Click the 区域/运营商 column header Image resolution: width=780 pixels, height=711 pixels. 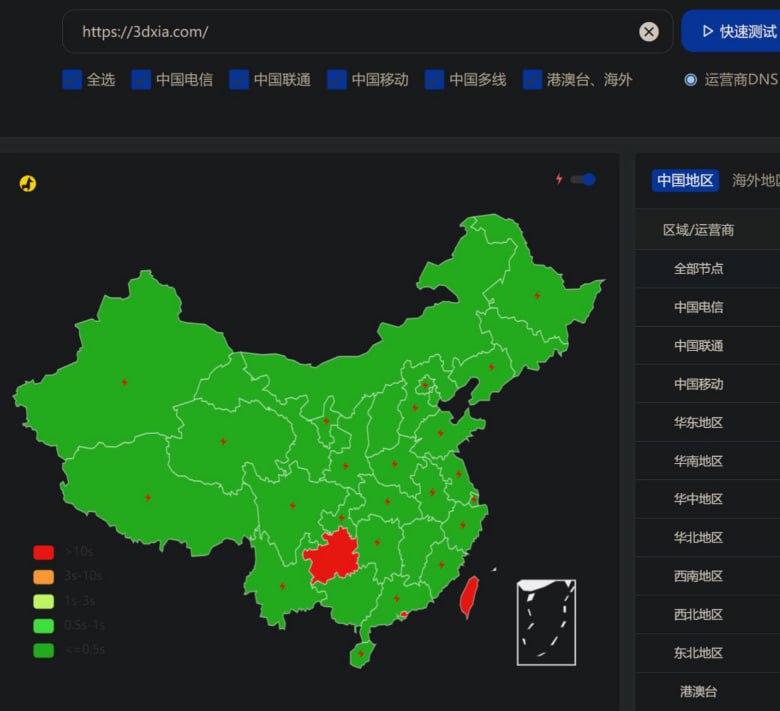click(698, 230)
